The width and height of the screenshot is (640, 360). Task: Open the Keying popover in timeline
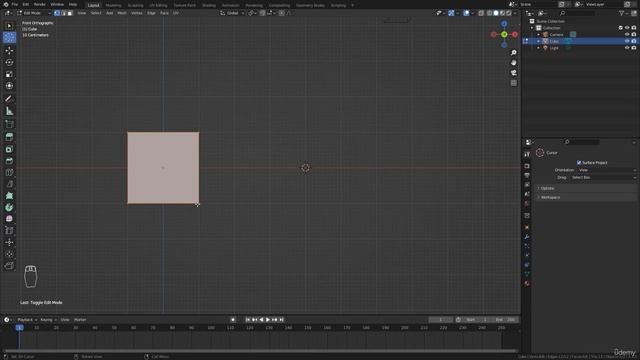[48, 320]
